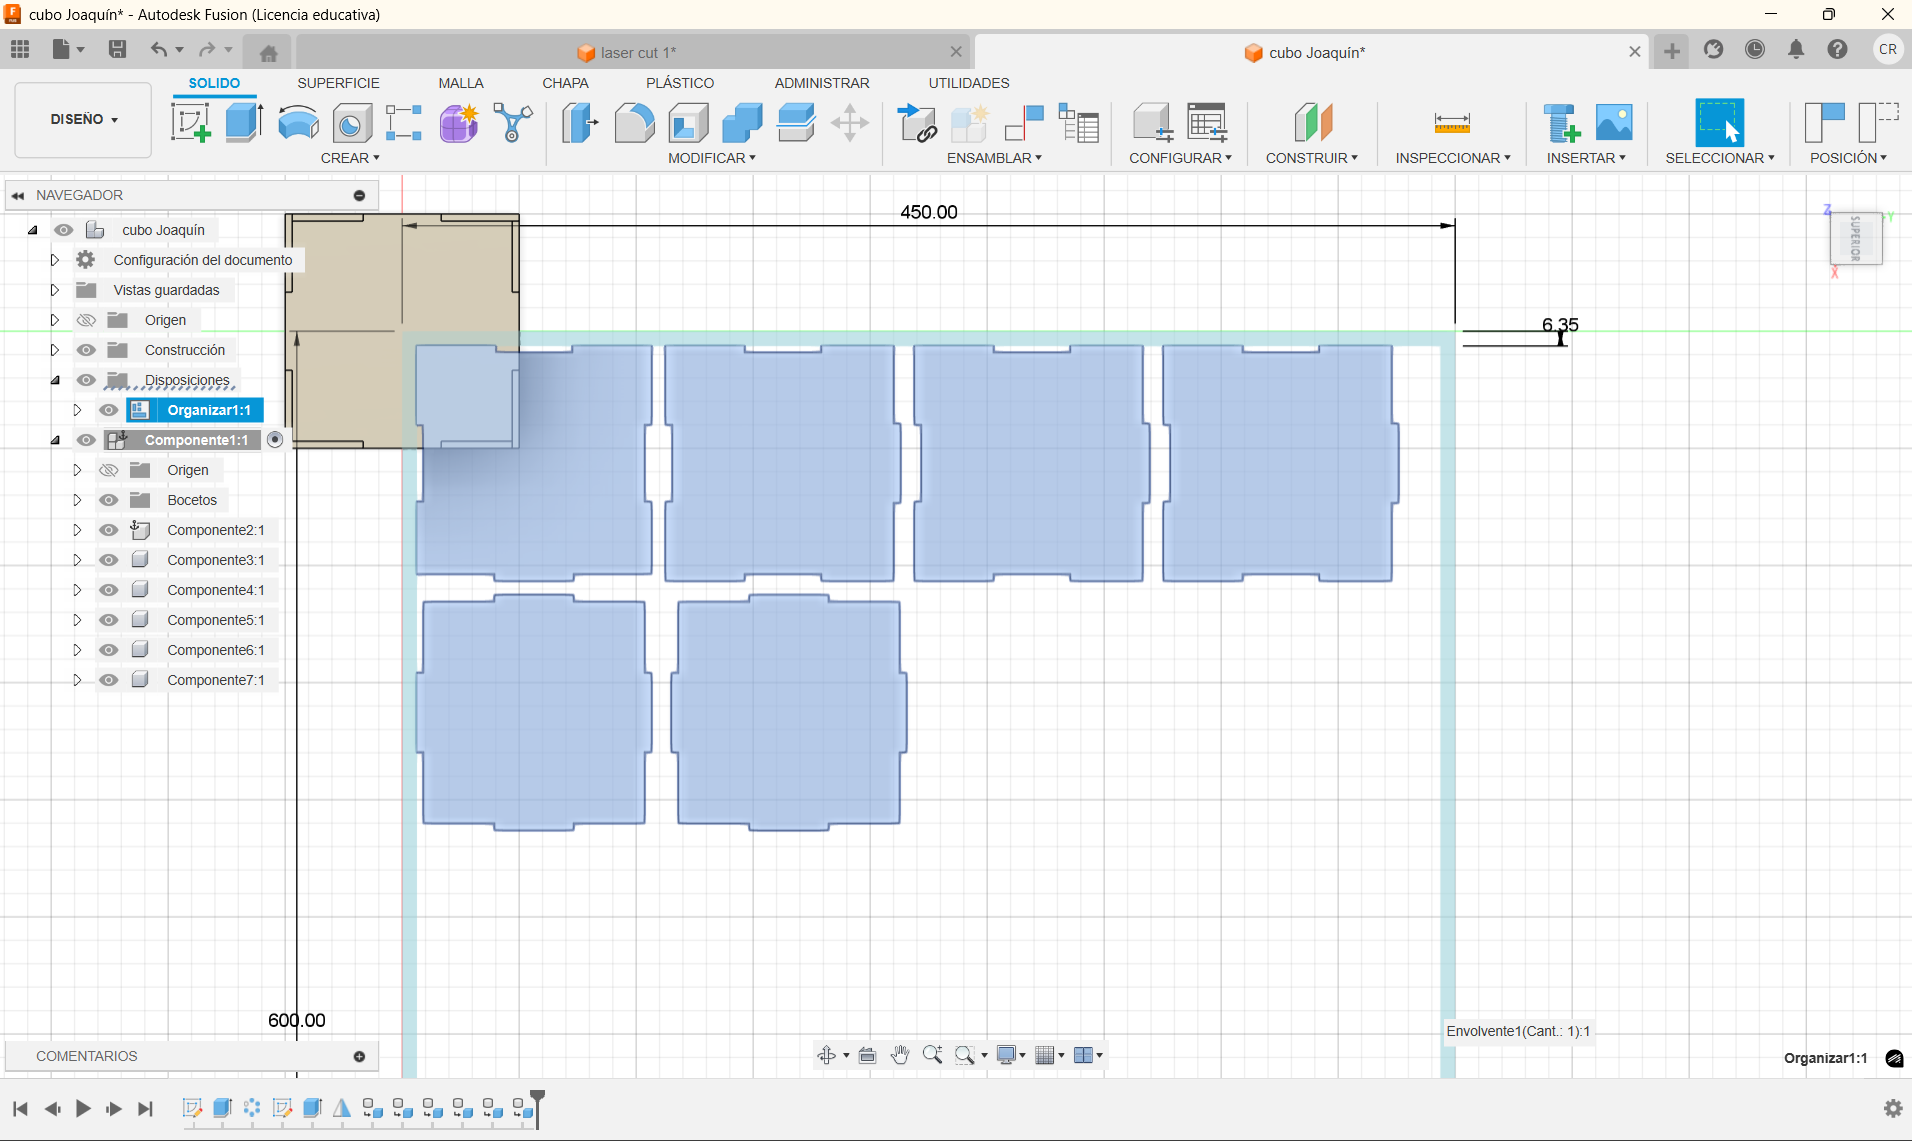Click the Save icon in title toolbar

click(117, 49)
